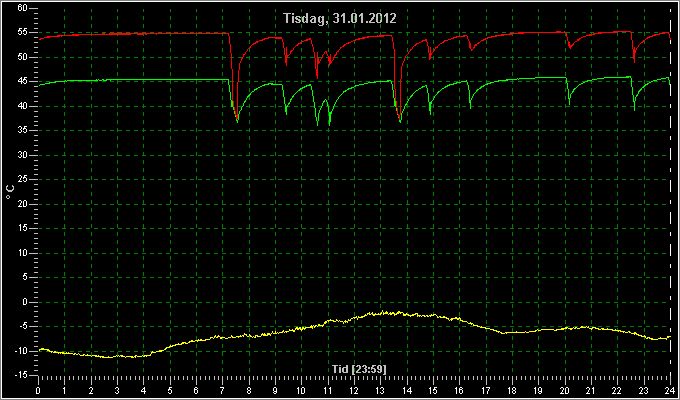The height and width of the screenshot is (400, 680).
Task: Select hour 24 on the time axis
Action: pyautogui.click(x=670, y=390)
